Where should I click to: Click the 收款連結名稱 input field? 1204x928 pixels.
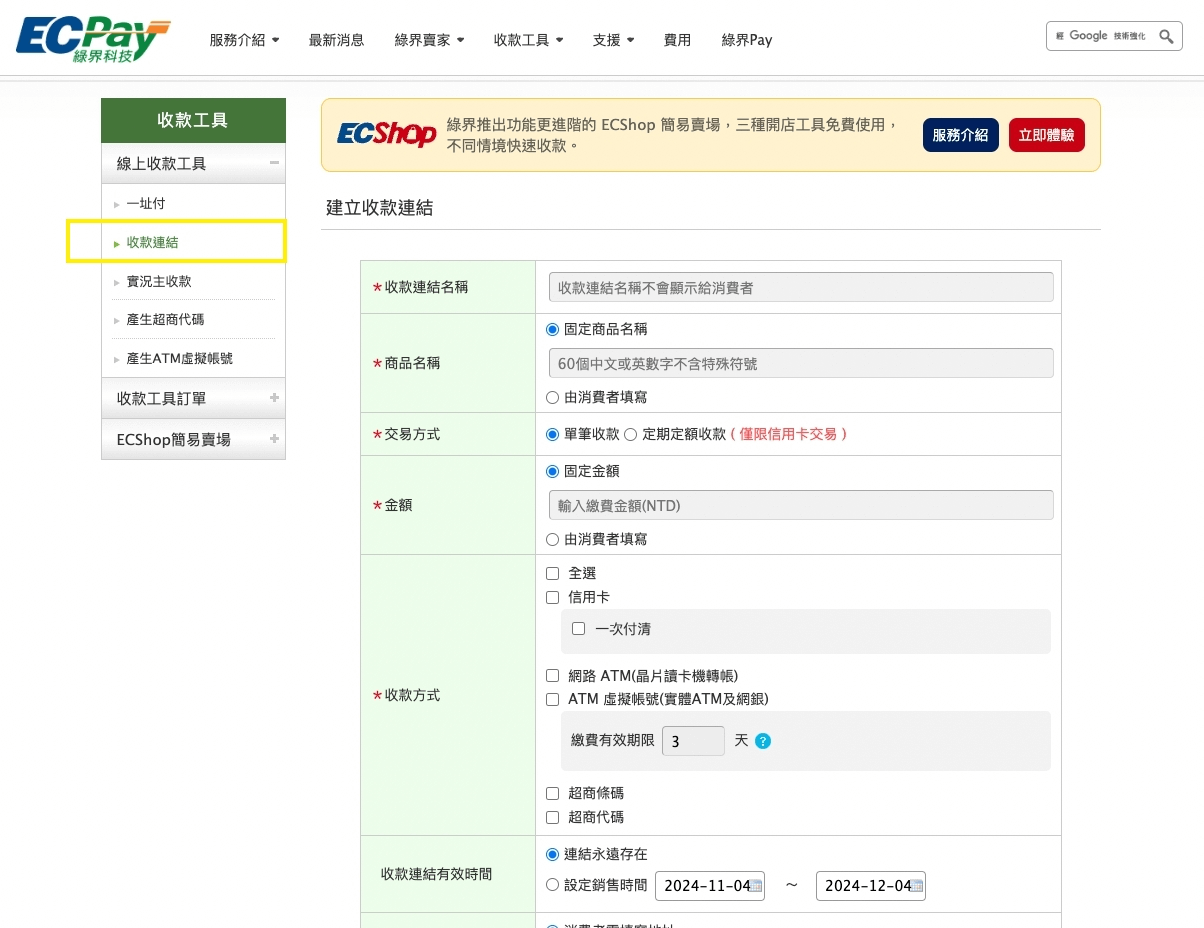point(801,287)
